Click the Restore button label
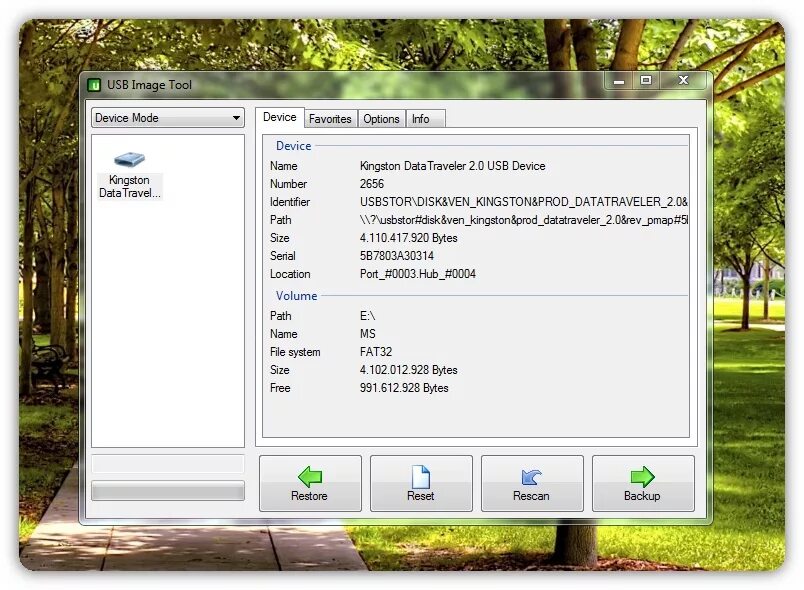The image size is (804, 590). (x=309, y=496)
